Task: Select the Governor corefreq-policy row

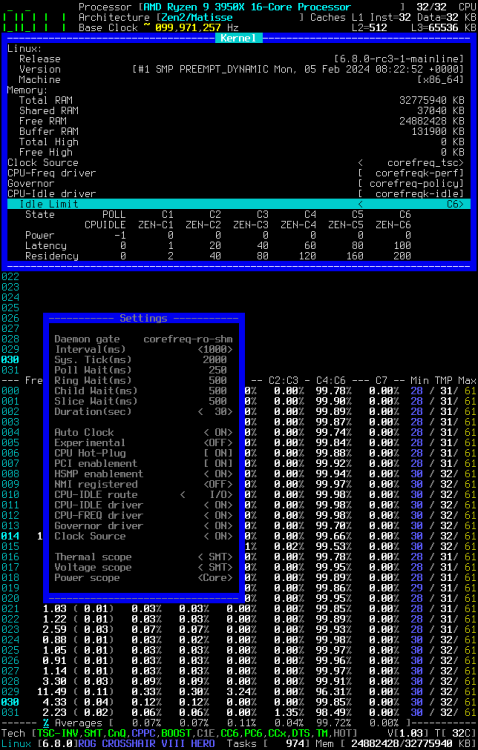Action: pyautogui.click(x=236, y=184)
